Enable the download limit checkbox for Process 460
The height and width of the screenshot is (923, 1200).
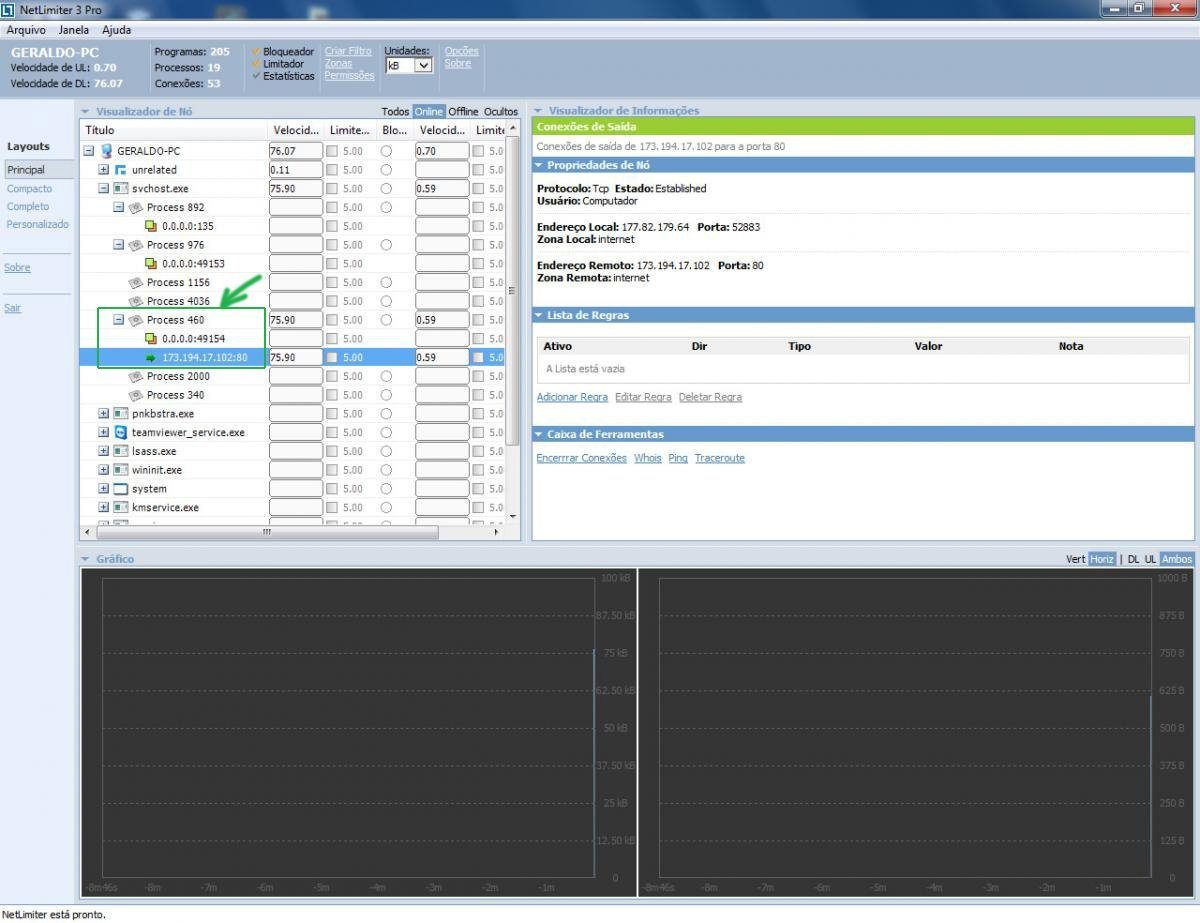[331, 320]
